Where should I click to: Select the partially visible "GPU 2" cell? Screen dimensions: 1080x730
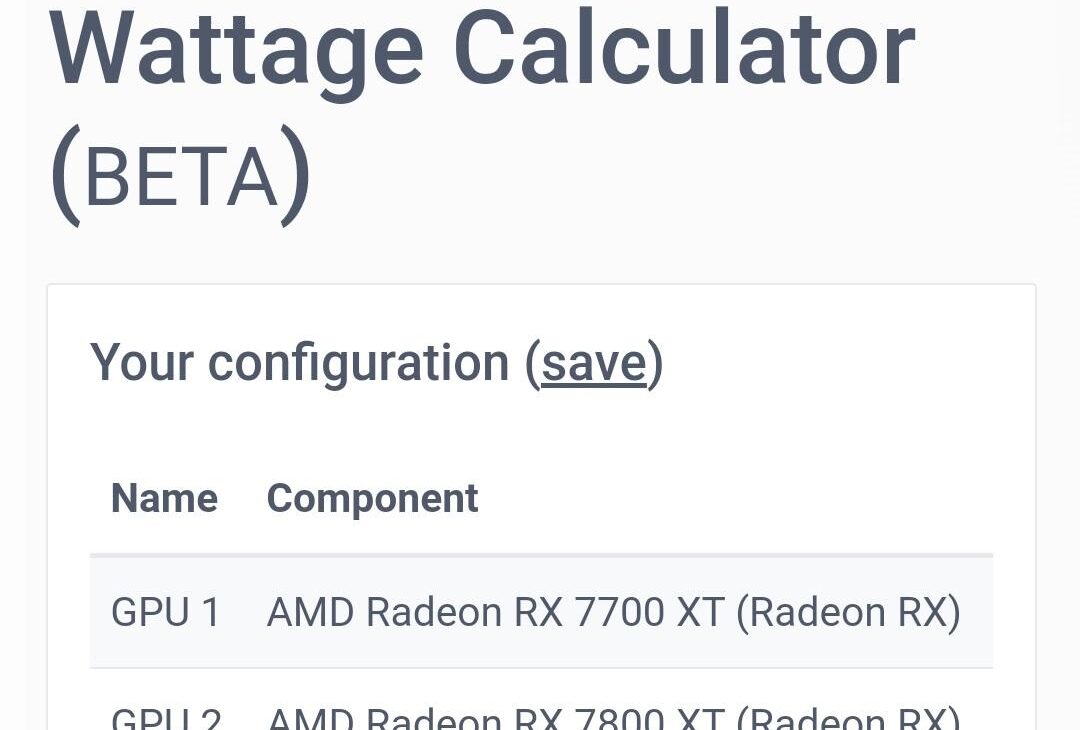tap(165, 720)
